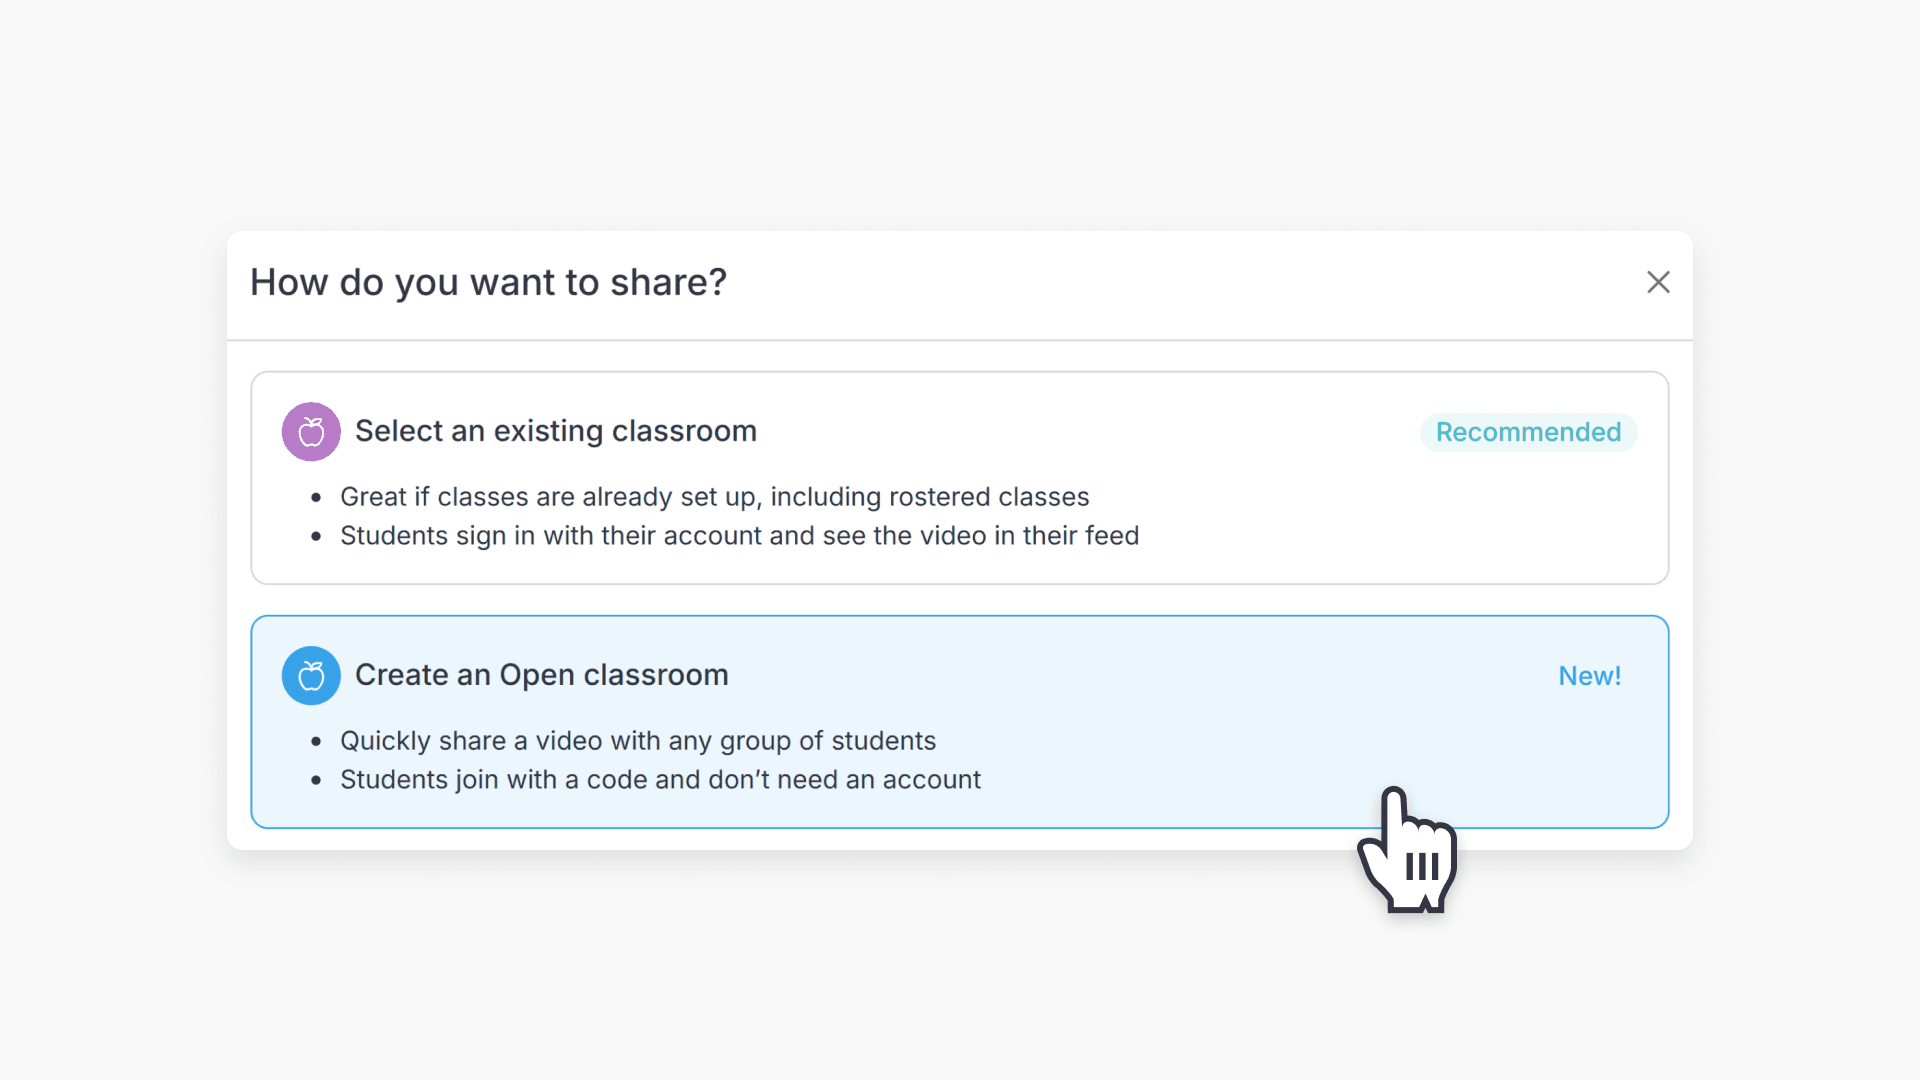Image resolution: width=1920 pixels, height=1080 pixels.
Task: Click the blue apple Open classroom icon
Action: point(311,676)
